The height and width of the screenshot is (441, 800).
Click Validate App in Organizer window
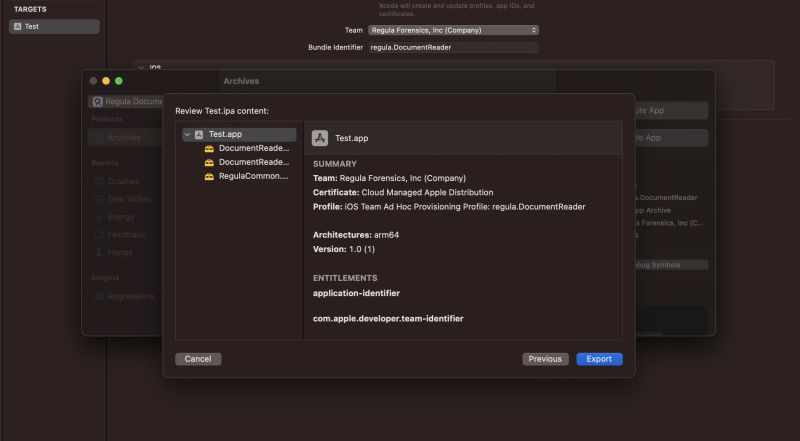tap(671, 138)
